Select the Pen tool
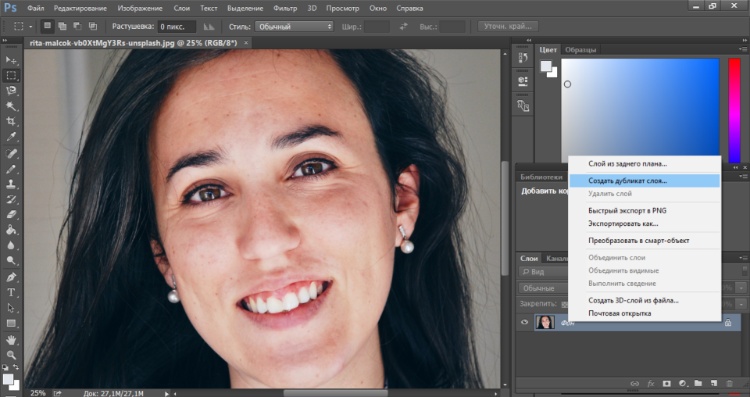Screen dimensions: 750x397 pyautogui.click(x=11, y=277)
